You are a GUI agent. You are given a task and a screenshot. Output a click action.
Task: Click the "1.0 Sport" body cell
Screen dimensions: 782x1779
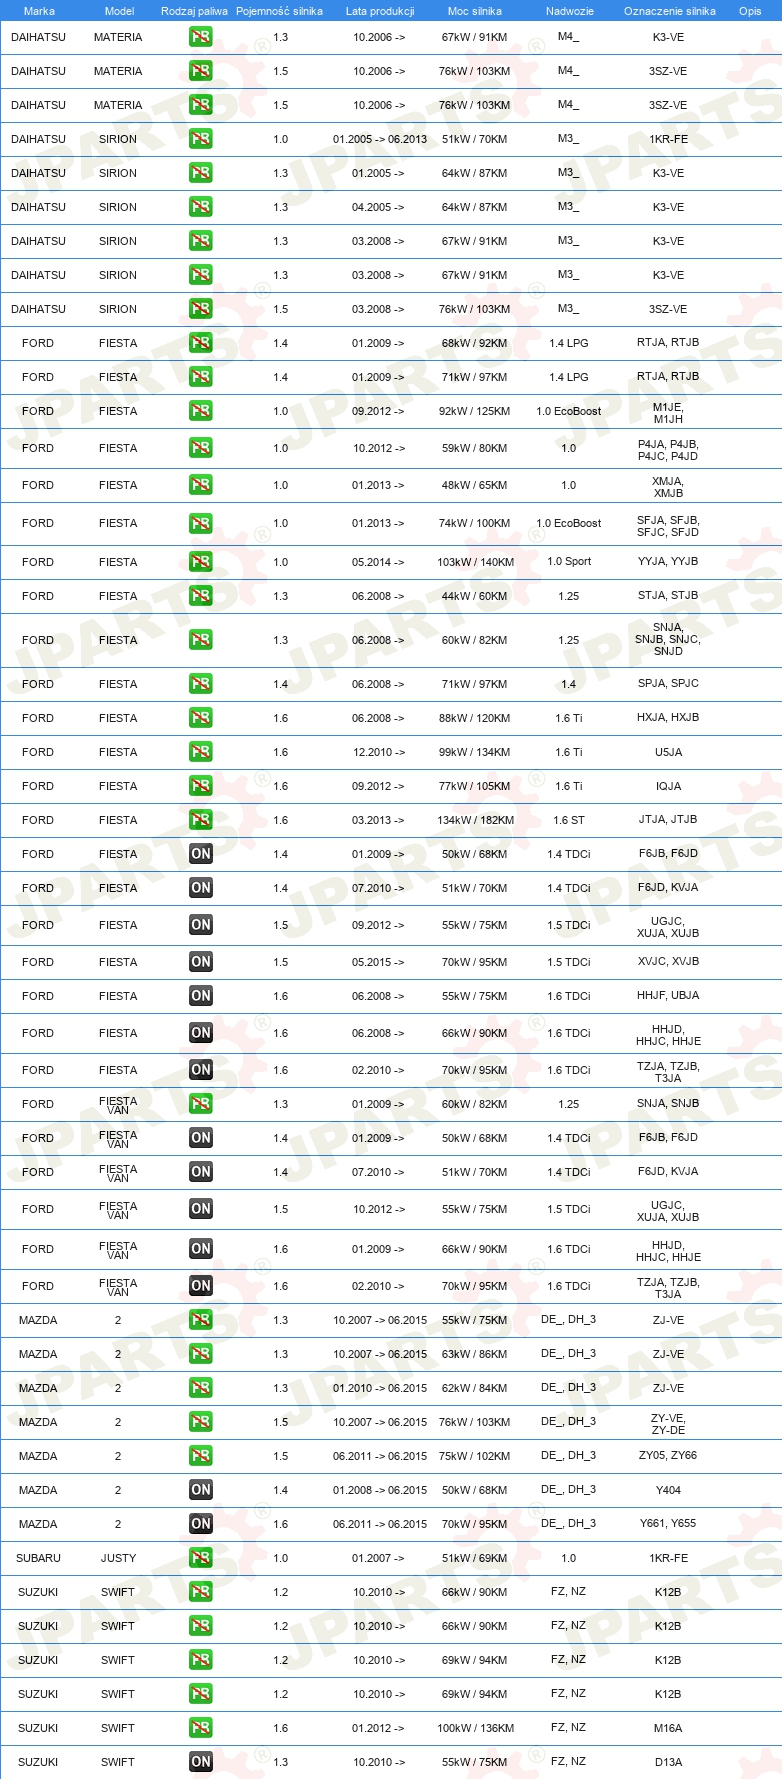click(569, 561)
